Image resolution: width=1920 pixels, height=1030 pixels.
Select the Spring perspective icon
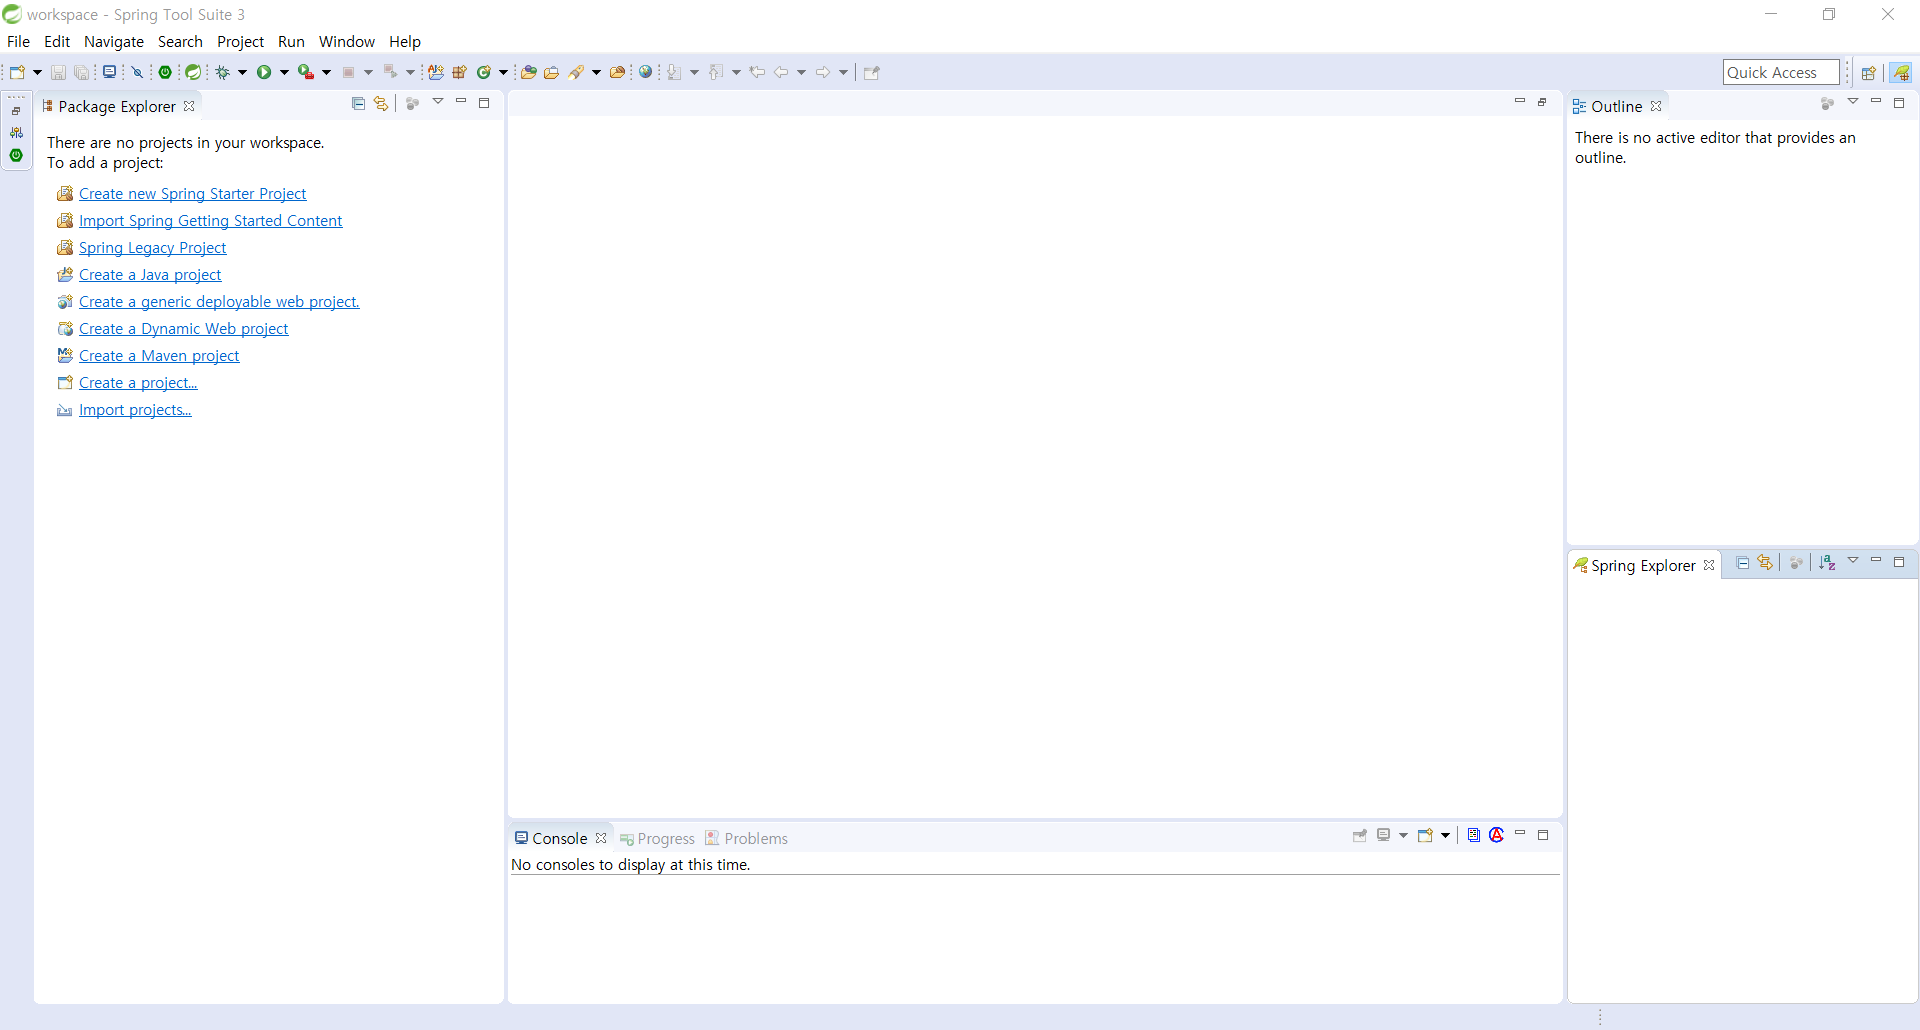point(1901,72)
